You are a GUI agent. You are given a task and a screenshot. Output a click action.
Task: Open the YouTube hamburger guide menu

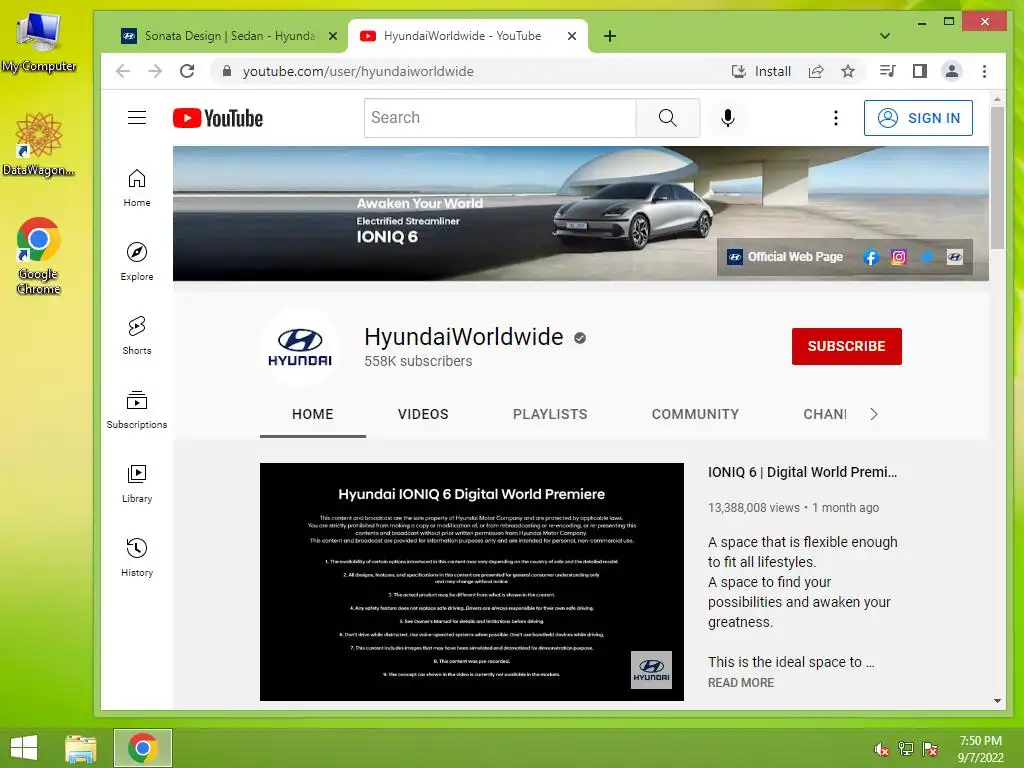coord(136,118)
